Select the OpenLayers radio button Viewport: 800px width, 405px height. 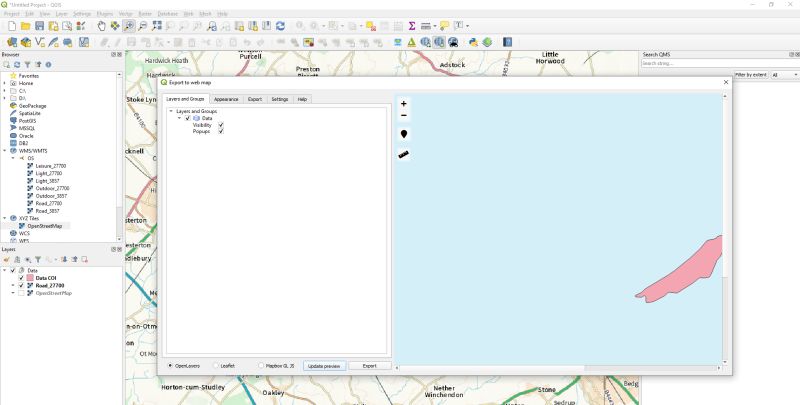point(170,366)
